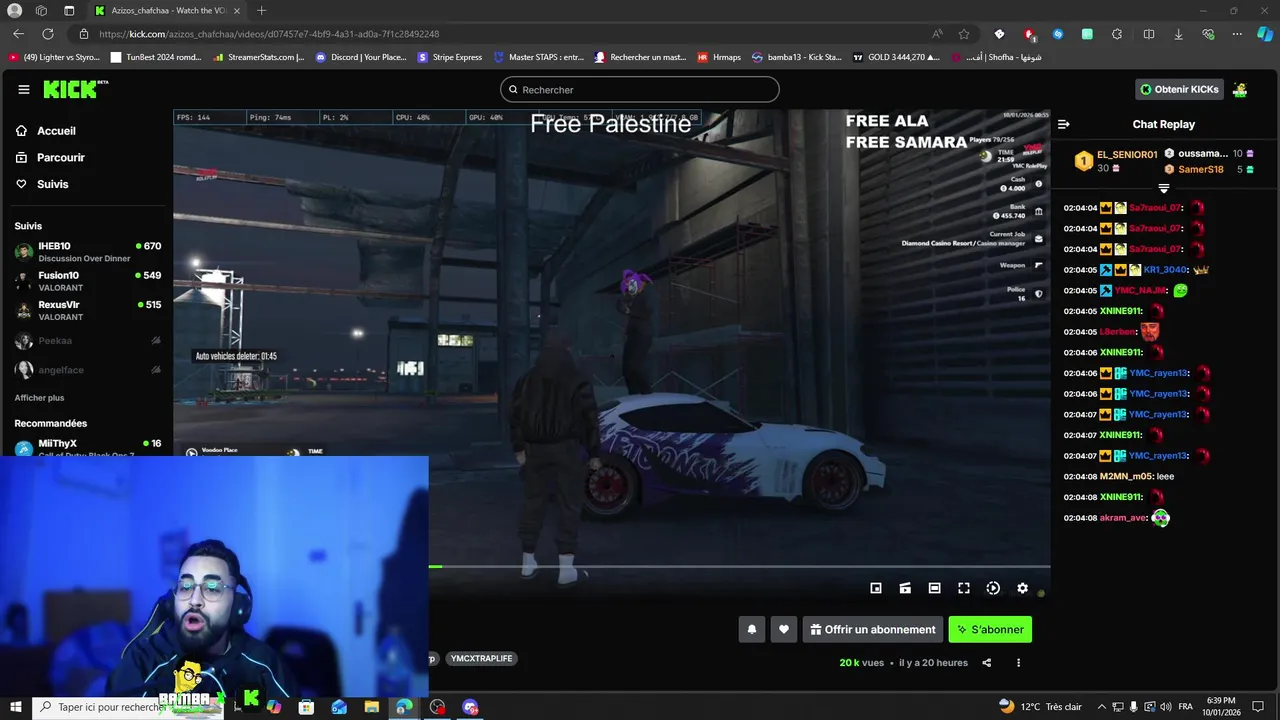This screenshot has height=720, width=1280.
Task: Open the YMCXTRAPLIFE tag
Action: pyautogui.click(x=481, y=658)
